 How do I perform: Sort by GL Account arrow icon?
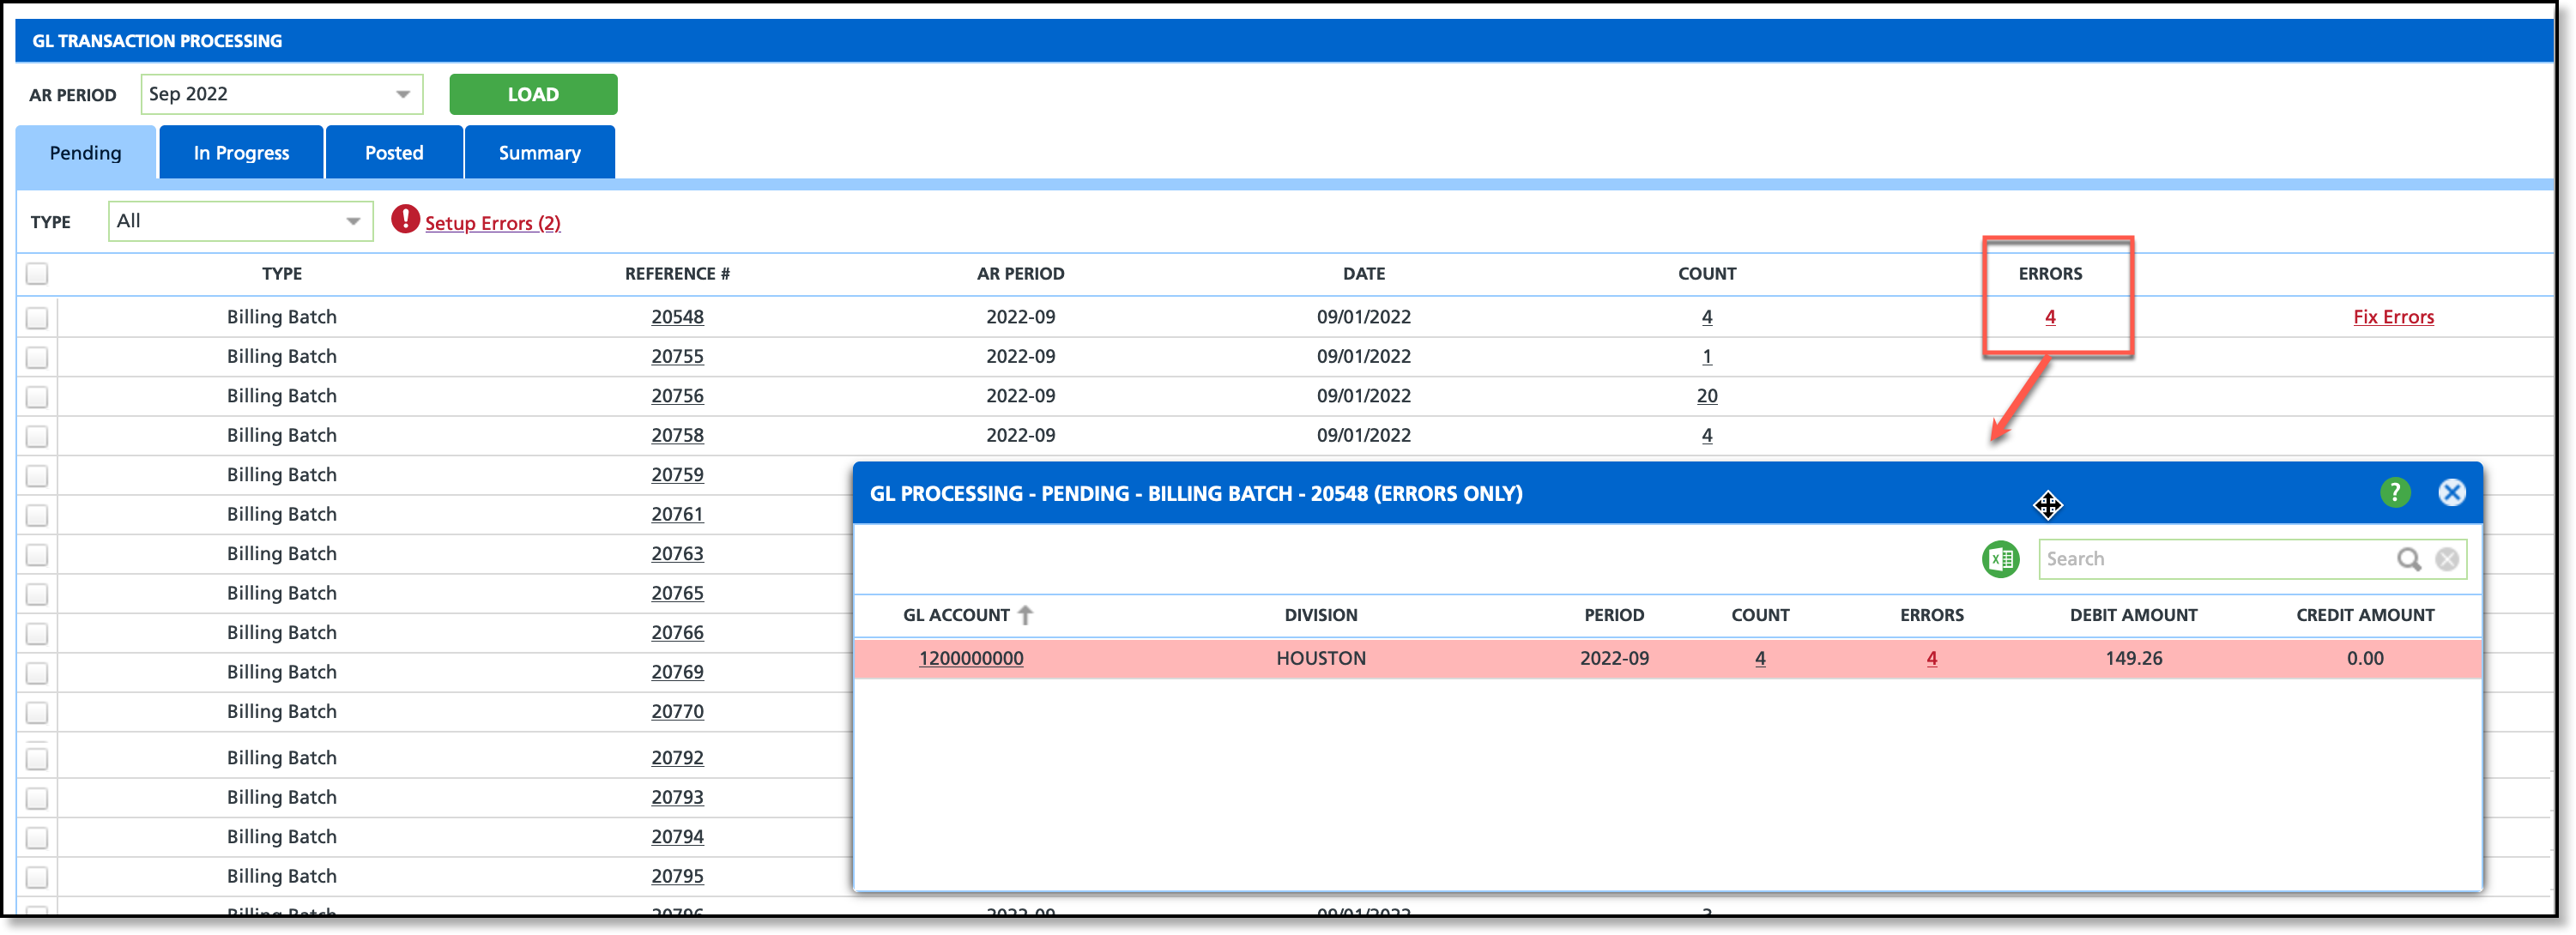point(1025,615)
